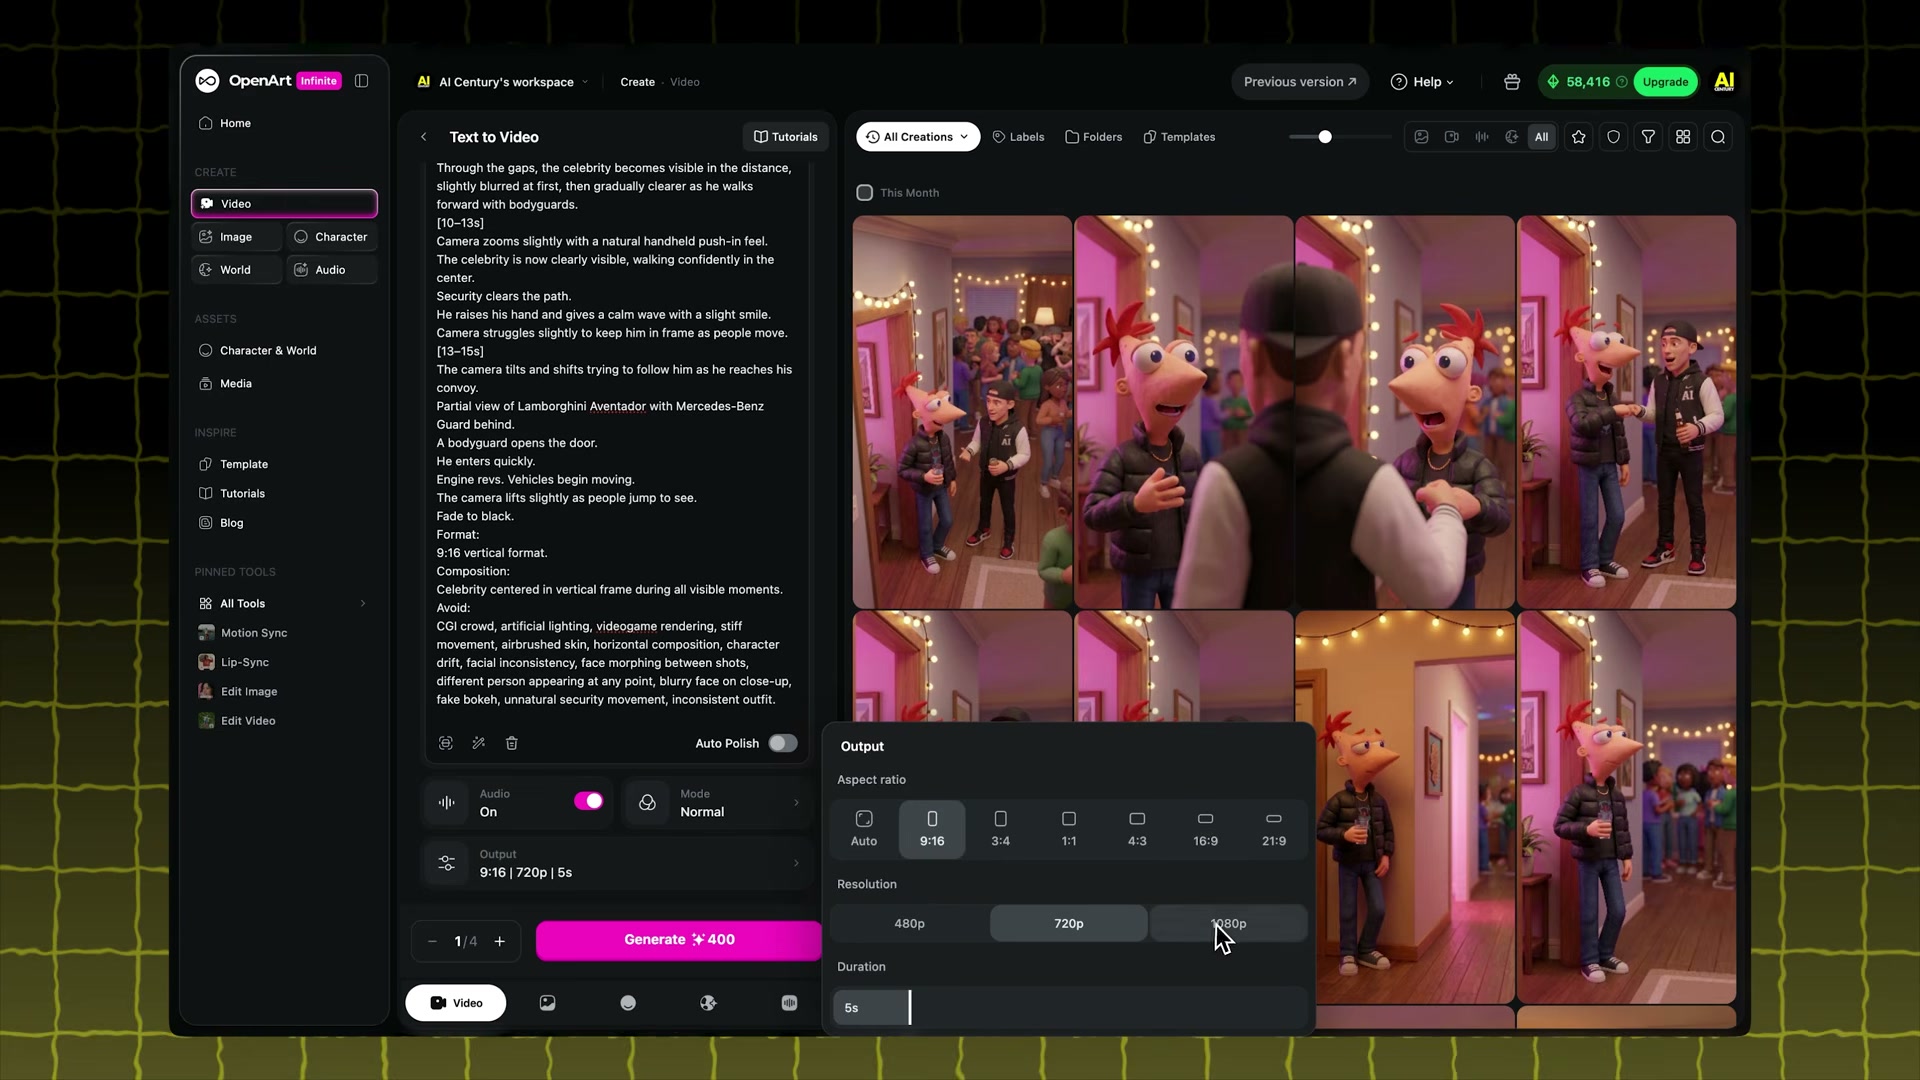Switch to image mode in bottom bar
This screenshot has height=1080, width=1920.
point(548,1003)
